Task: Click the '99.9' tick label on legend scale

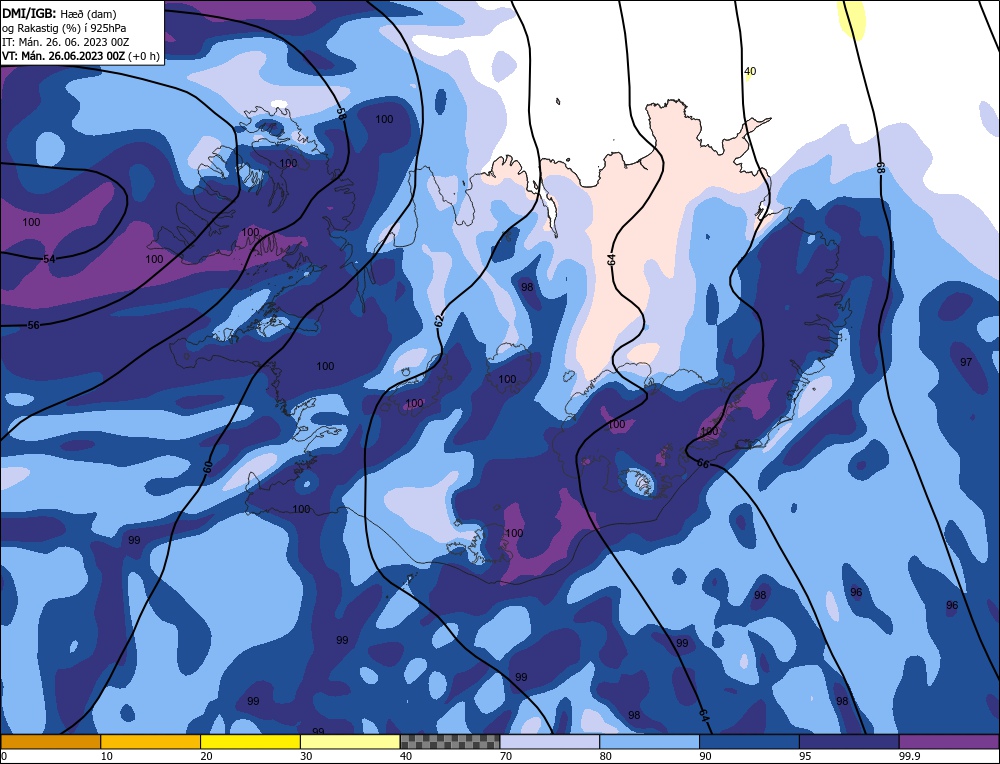Action: (908, 756)
